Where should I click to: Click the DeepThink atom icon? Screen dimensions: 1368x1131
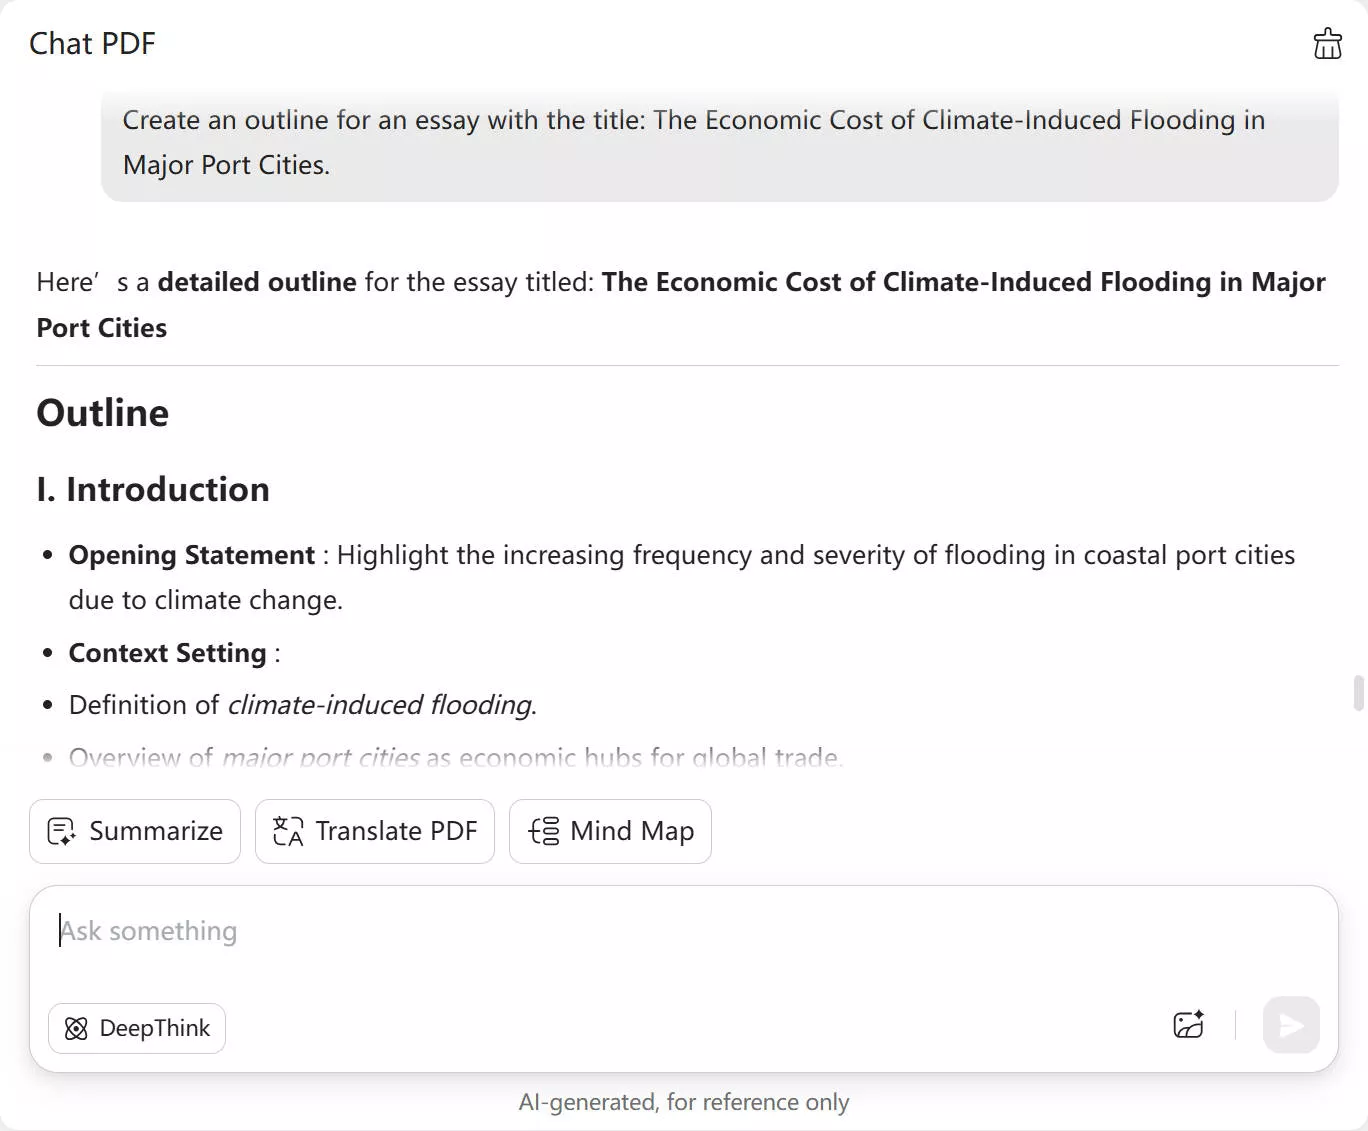pos(75,1028)
